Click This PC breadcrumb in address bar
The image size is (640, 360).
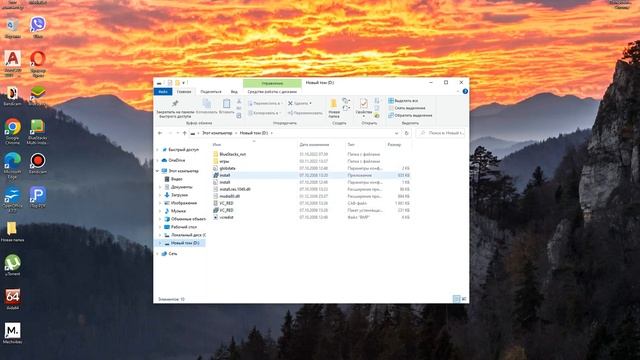pyautogui.click(x=217, y=133)
